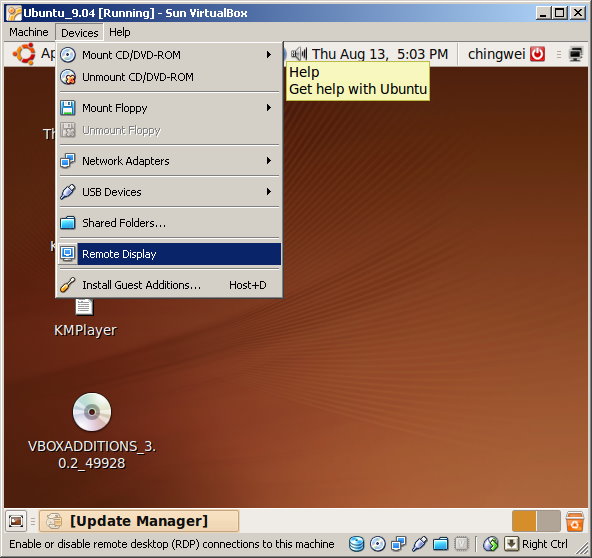
Task: Click the Shared Folders folder icon in menu
Action: tap(68, 223)
